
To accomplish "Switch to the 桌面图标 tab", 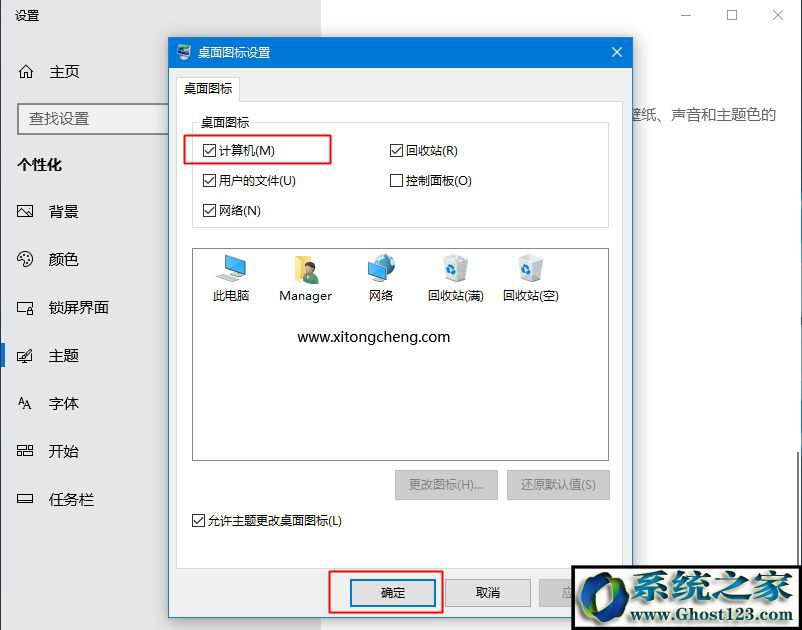I will point(208,88).
